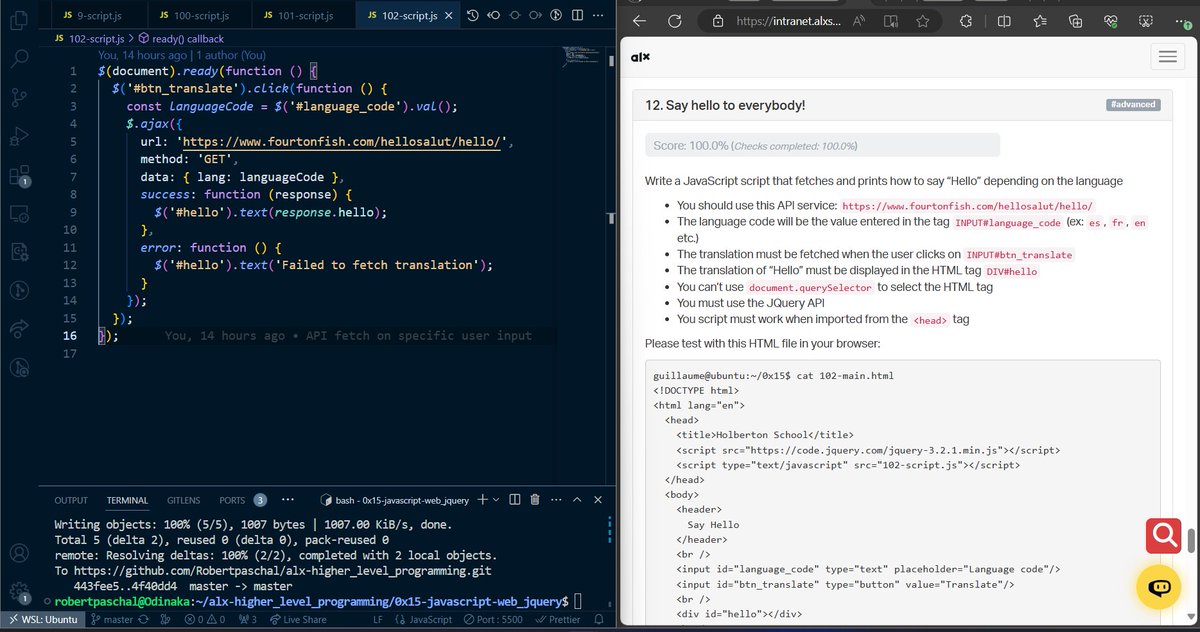Open the Run and Debug view
This screenshot has height=632, width=1200.
[18, 136]
